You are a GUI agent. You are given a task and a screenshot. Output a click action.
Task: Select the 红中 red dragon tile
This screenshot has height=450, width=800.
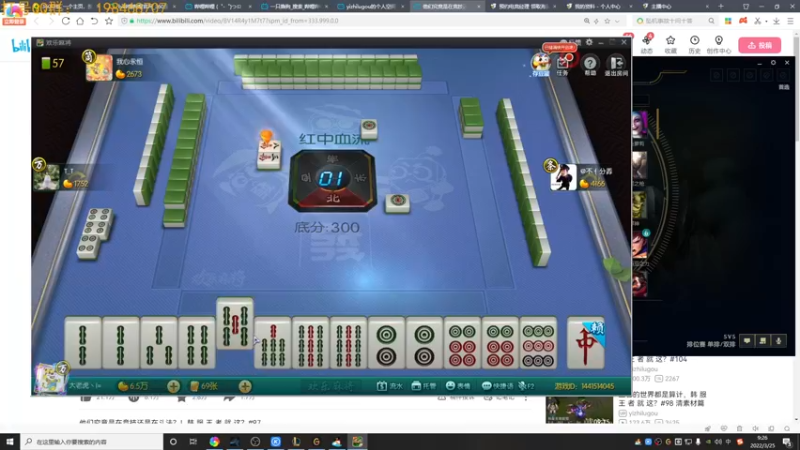coord(586,342)
